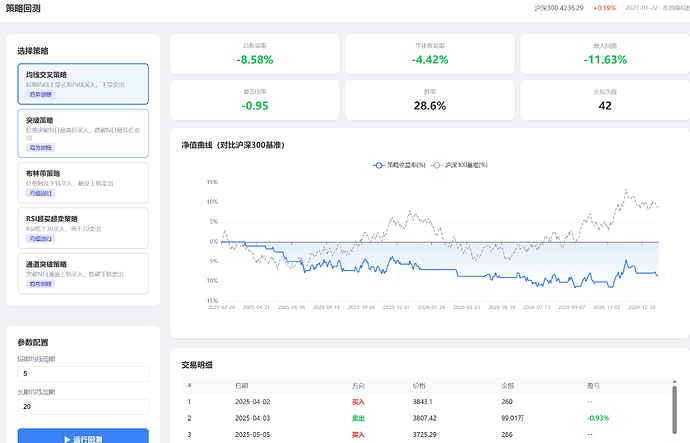Open the 2025-04-03 卖出 trade row
Screen dimensions: 690x443
pyautogui.click(x=426, y=418)
